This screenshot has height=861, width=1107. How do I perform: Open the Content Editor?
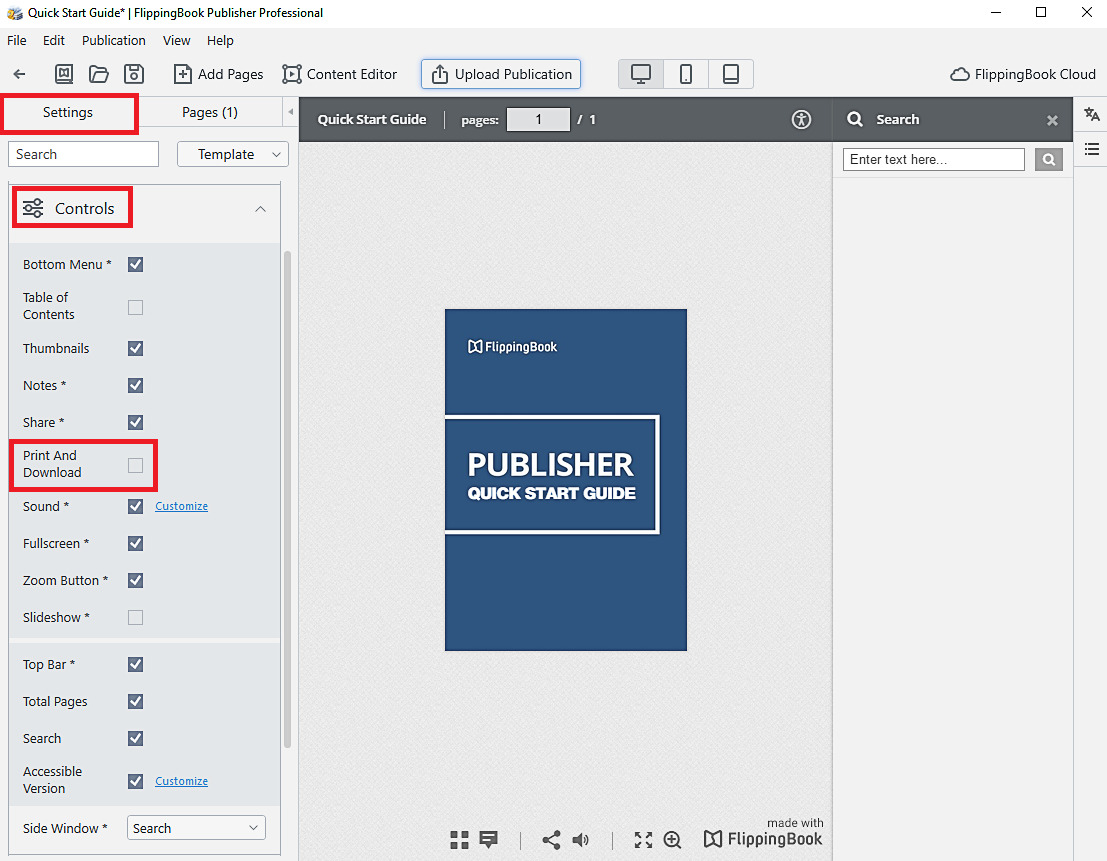pyautogui.click(x=340, y=74)
